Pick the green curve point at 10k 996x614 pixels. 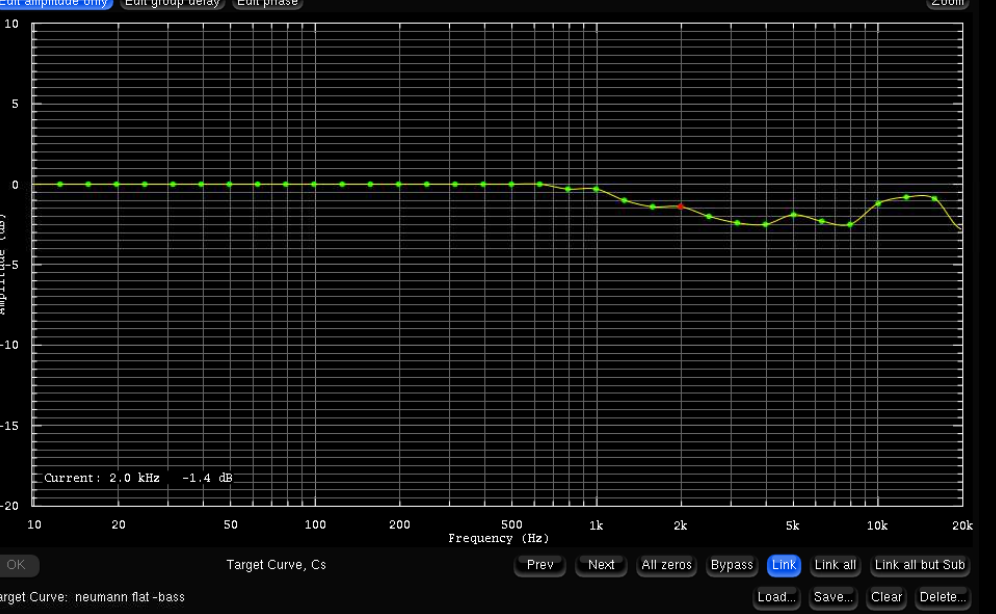point(878,203)
